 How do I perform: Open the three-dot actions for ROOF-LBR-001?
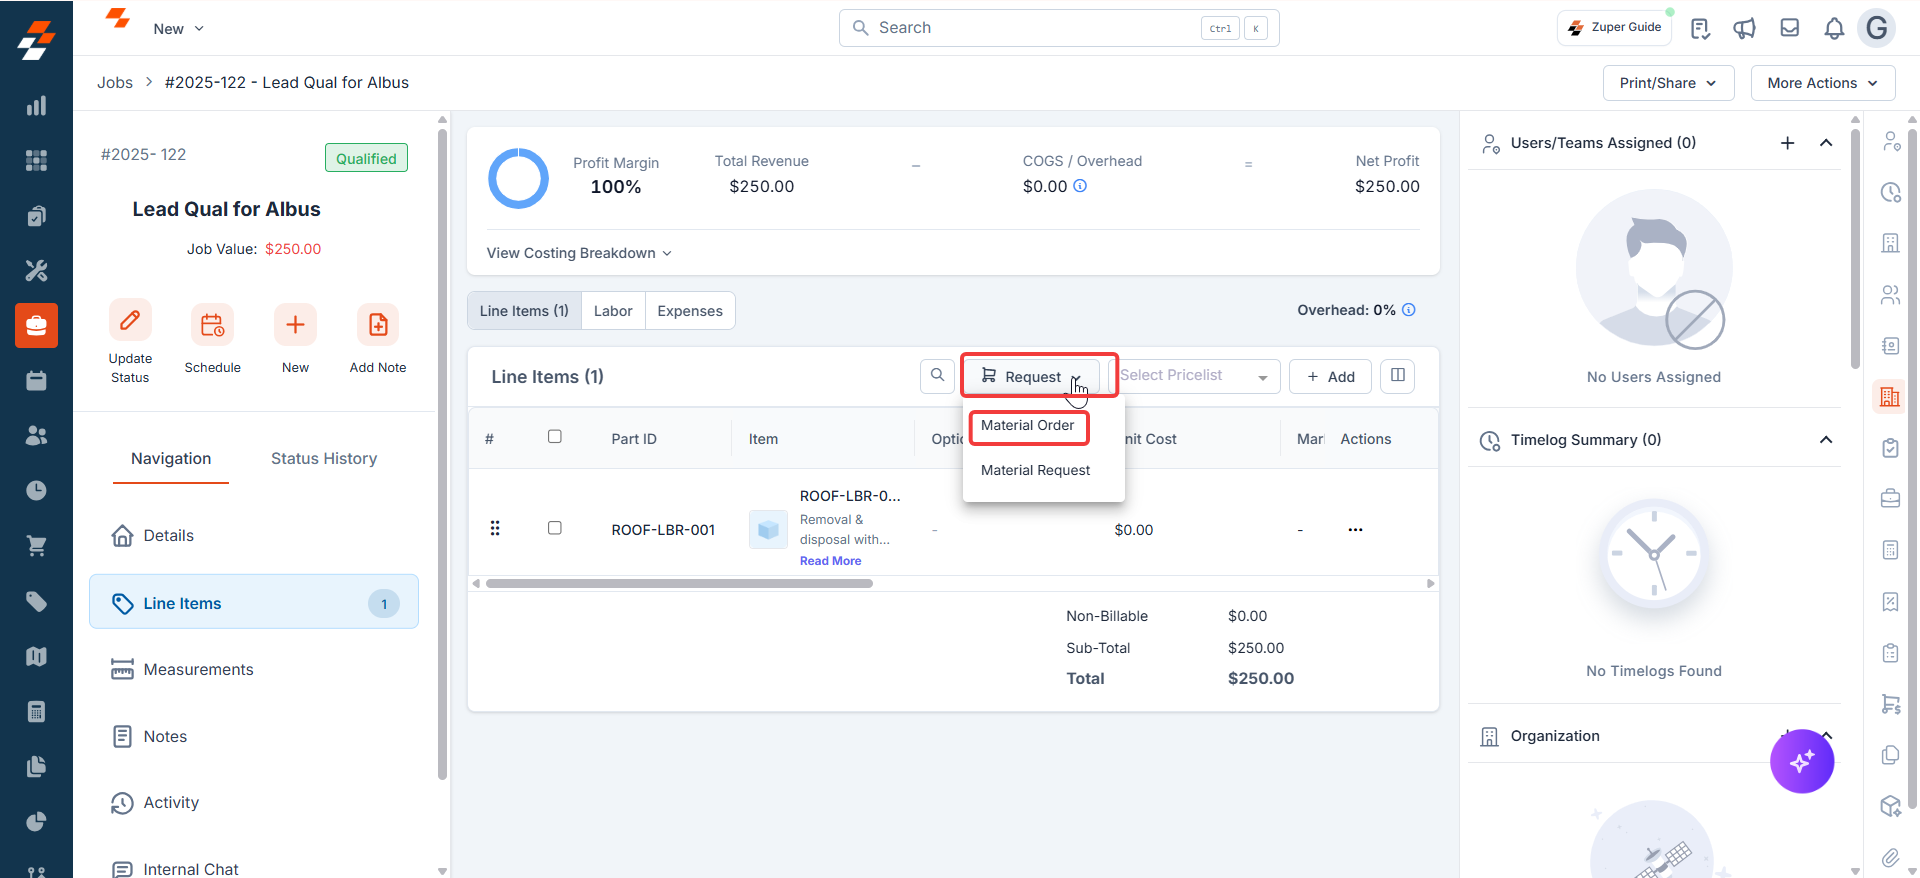1355,530
